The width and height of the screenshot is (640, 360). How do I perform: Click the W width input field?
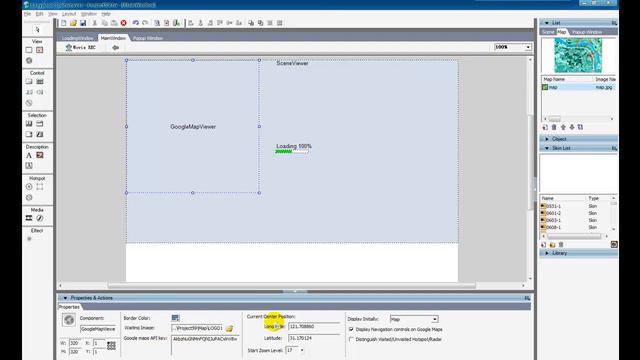point(75,343)
